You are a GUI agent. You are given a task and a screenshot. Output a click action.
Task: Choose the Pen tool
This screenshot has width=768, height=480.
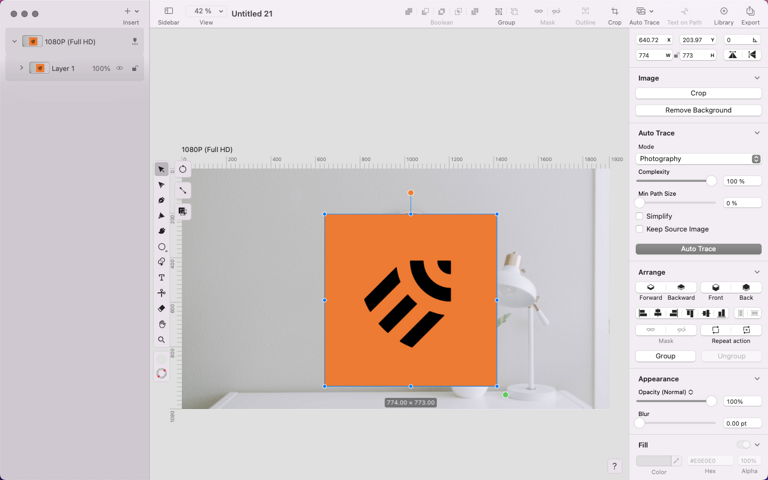[161, 200]
